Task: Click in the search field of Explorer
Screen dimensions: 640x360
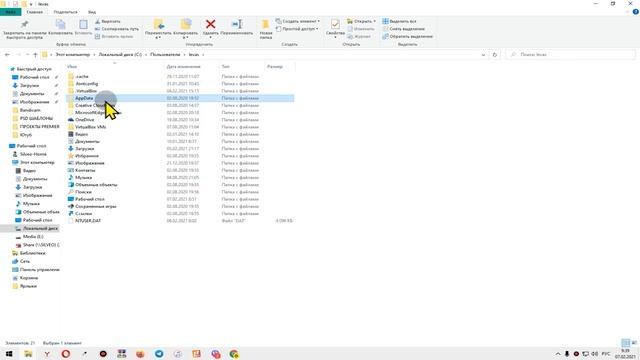Action: coord(571,54)
